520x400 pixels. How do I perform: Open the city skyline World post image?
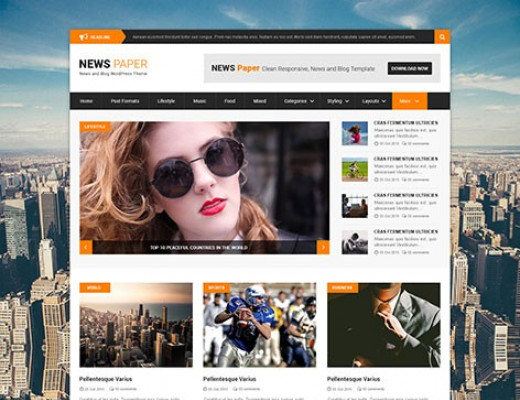point(136,325)
